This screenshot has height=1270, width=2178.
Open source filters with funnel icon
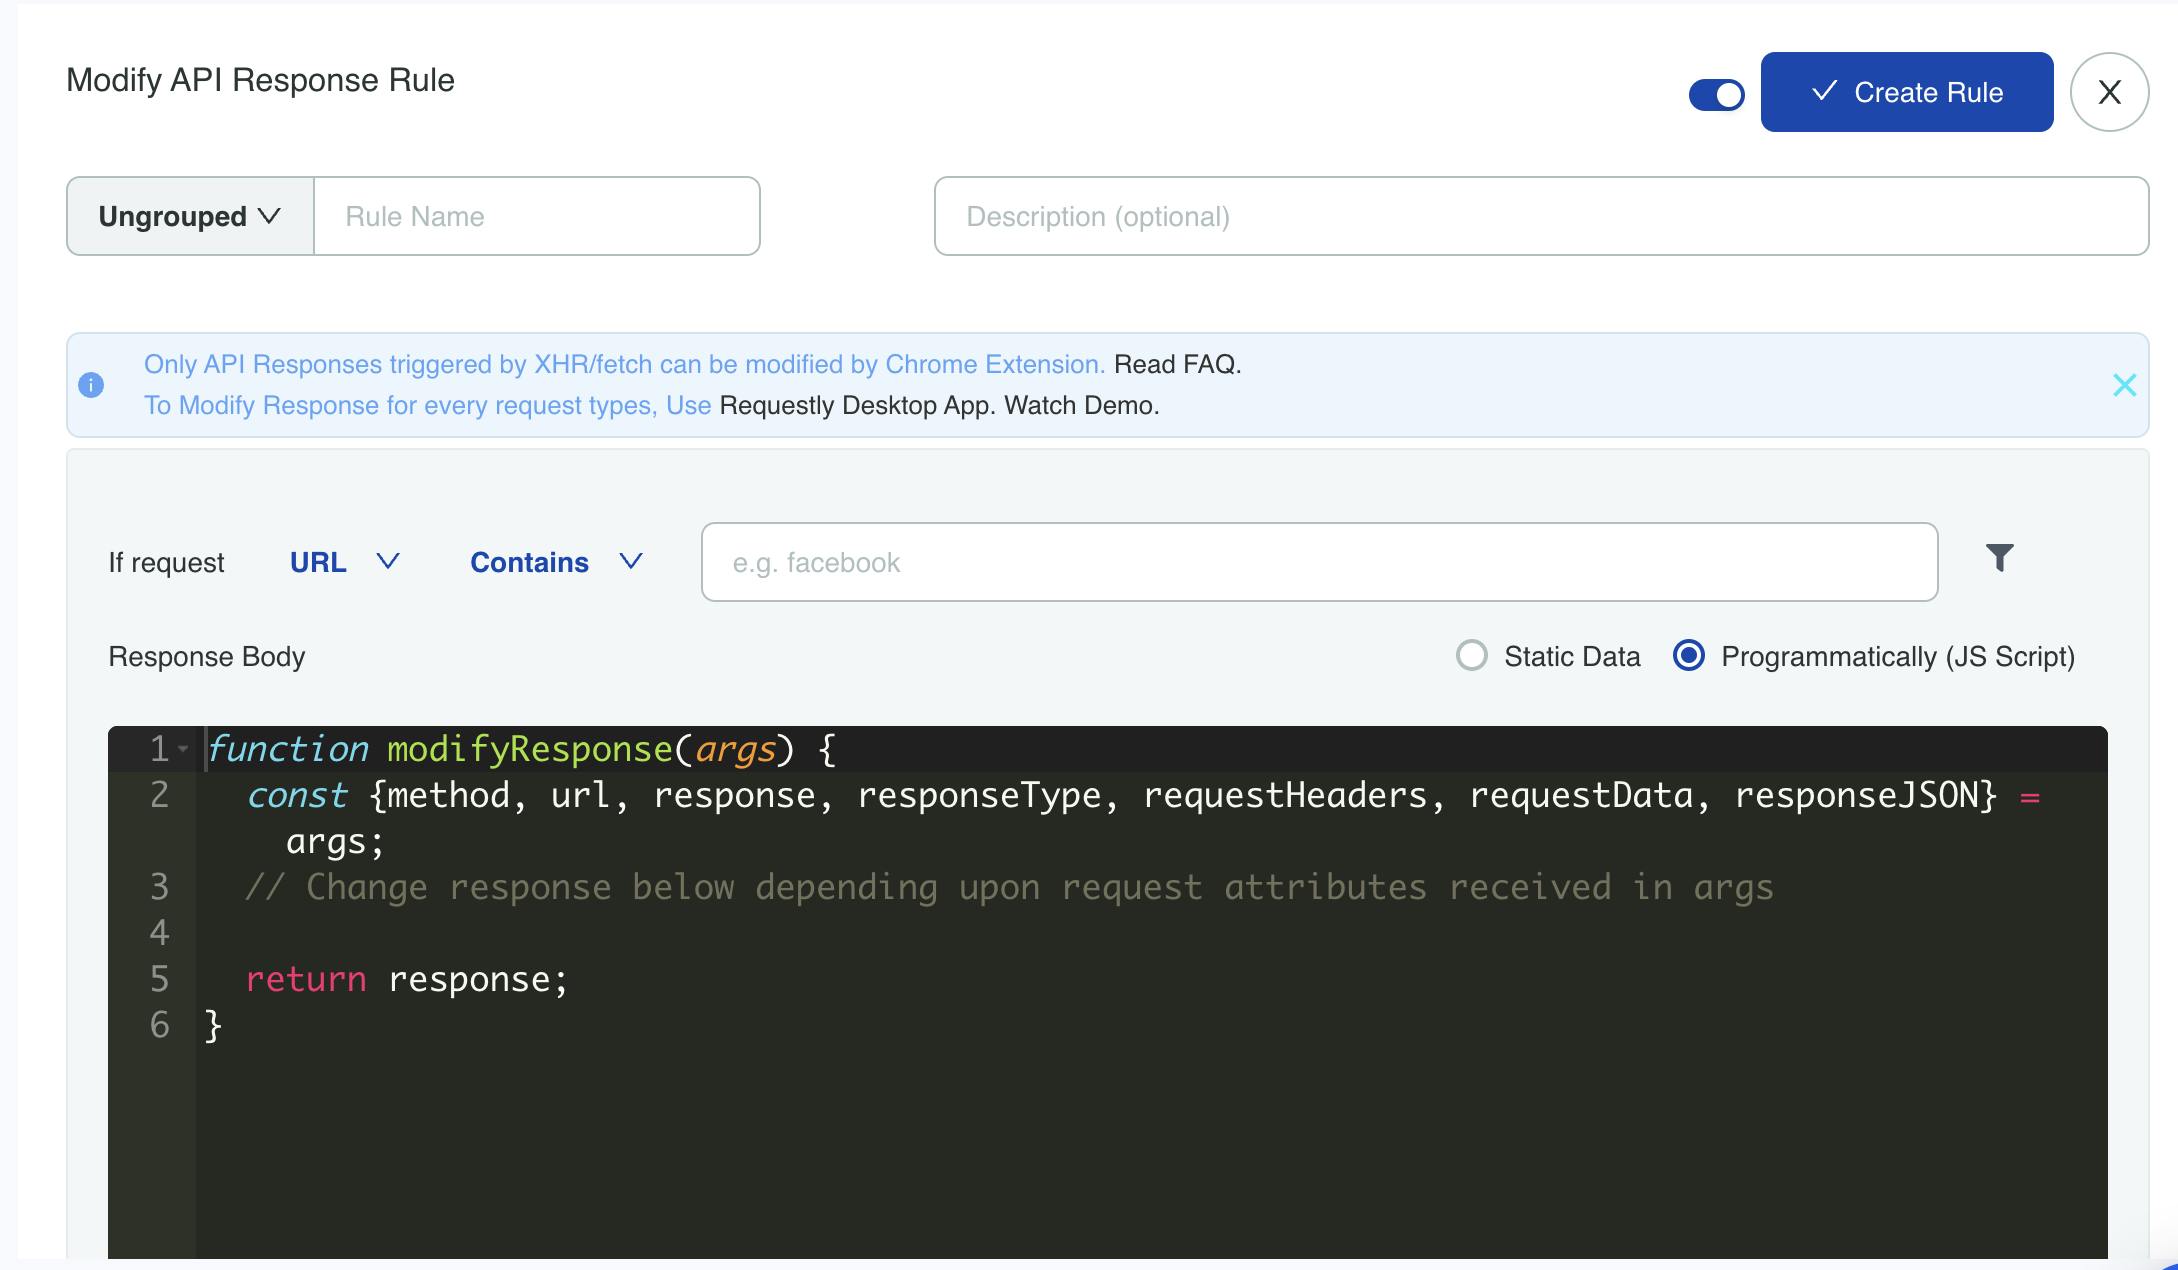click(1999, 558)
